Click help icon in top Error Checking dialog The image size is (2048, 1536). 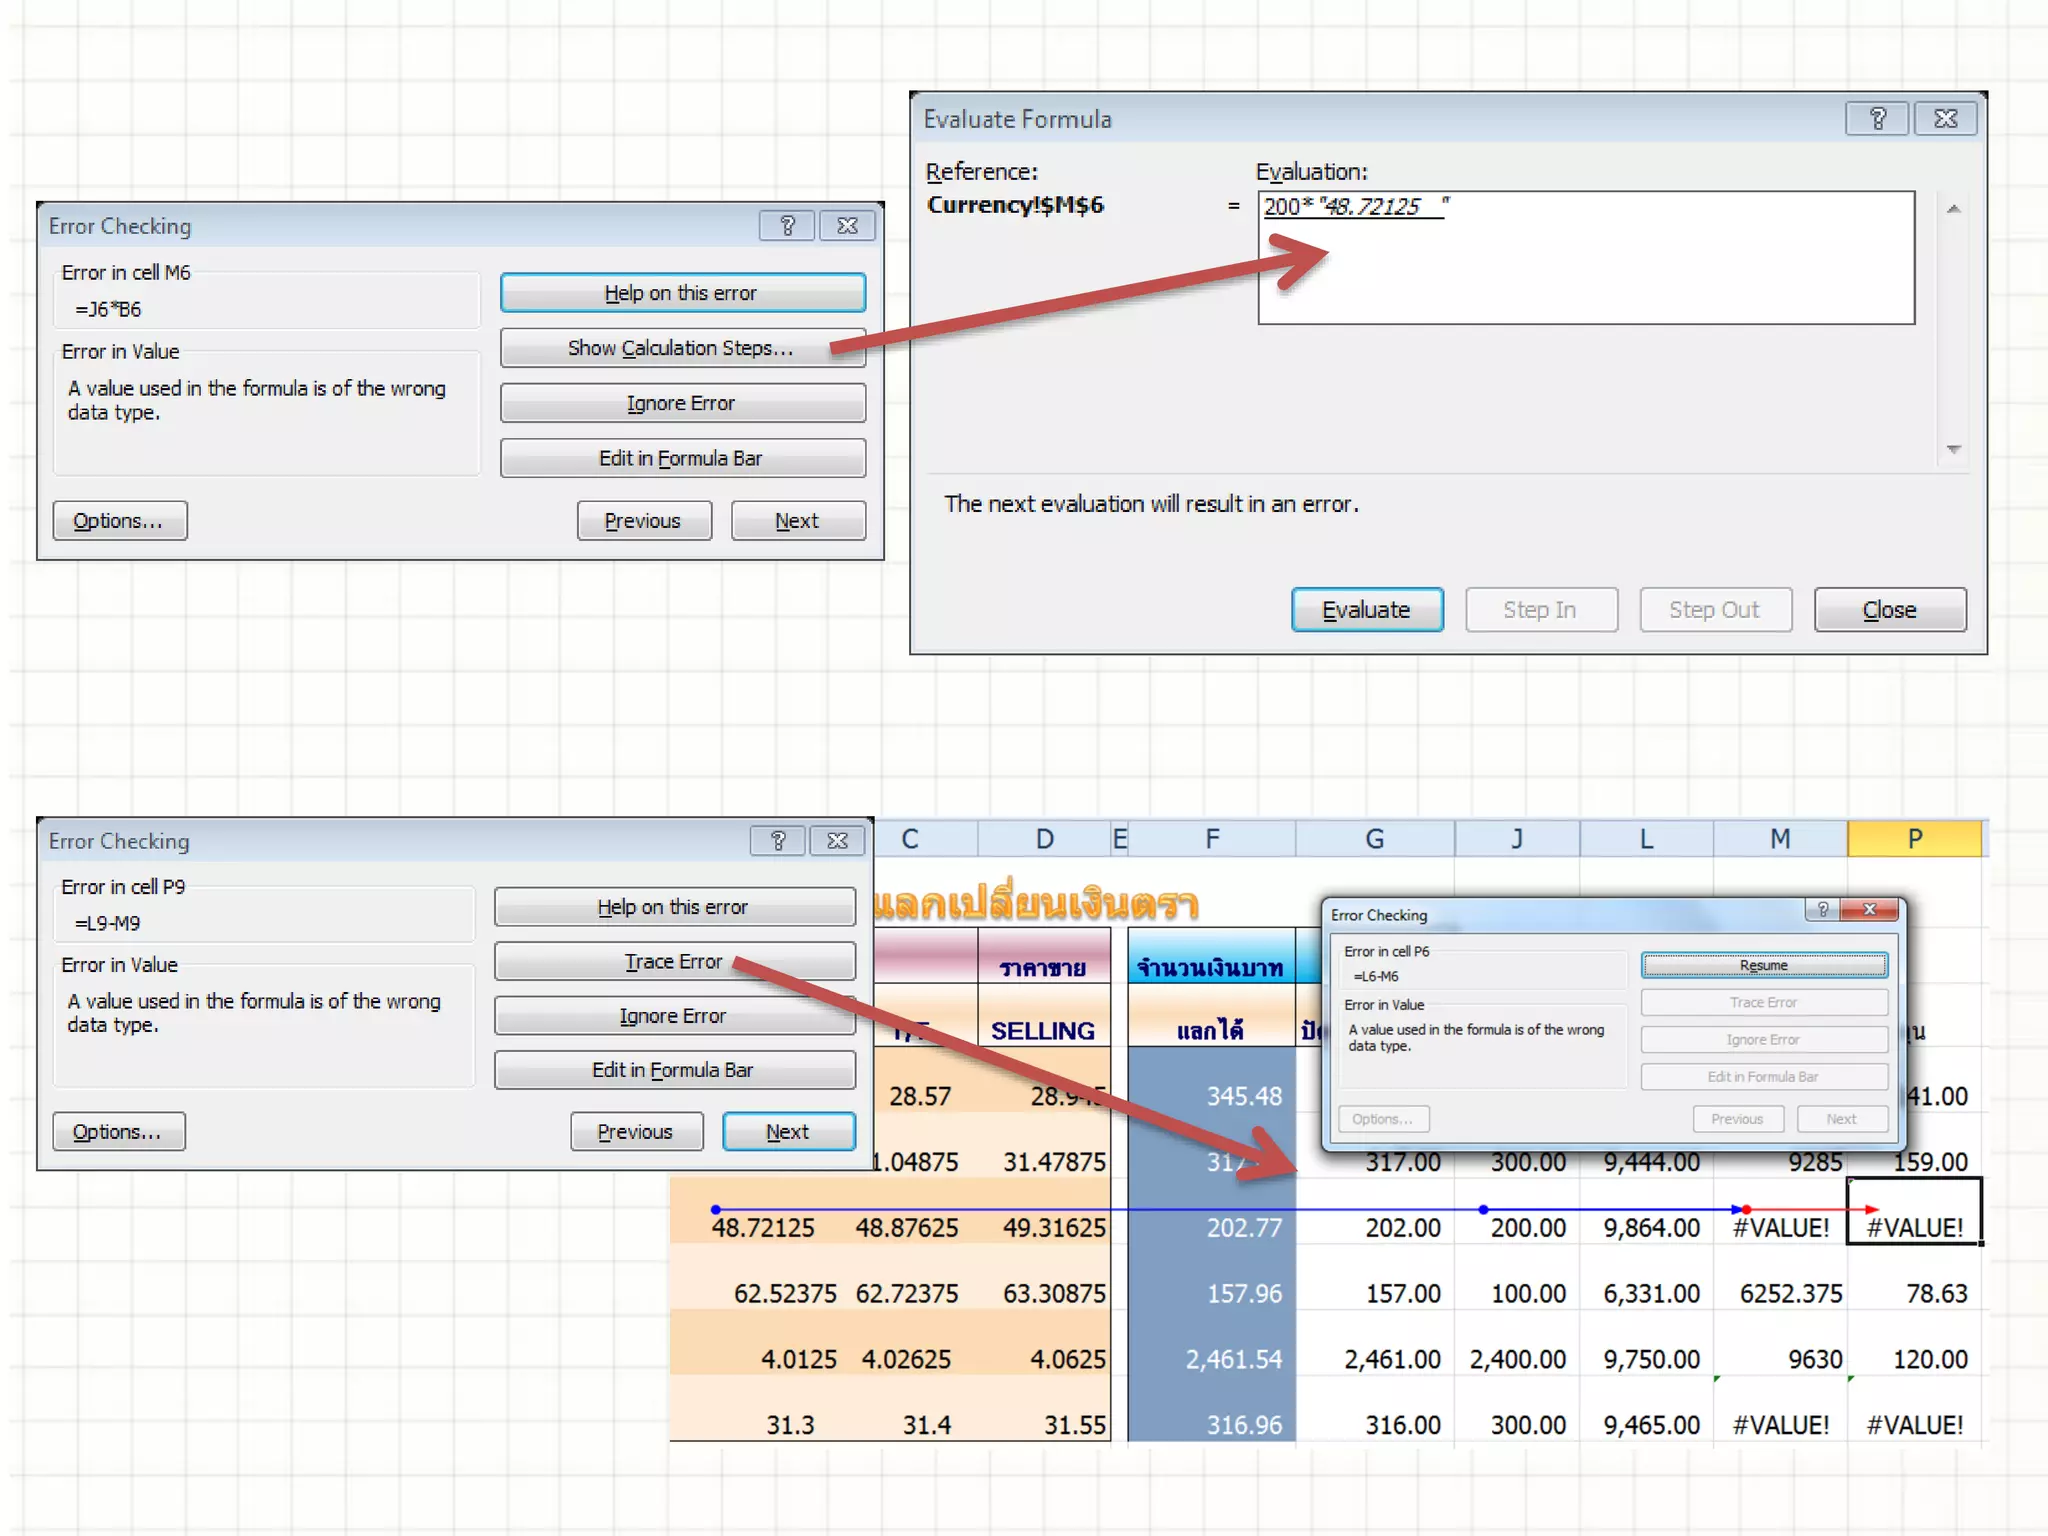coord(787,226)
